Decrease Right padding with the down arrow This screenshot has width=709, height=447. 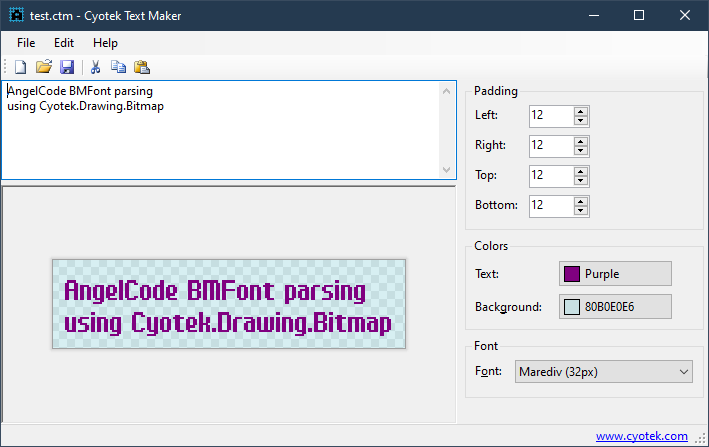click(581, 151)
